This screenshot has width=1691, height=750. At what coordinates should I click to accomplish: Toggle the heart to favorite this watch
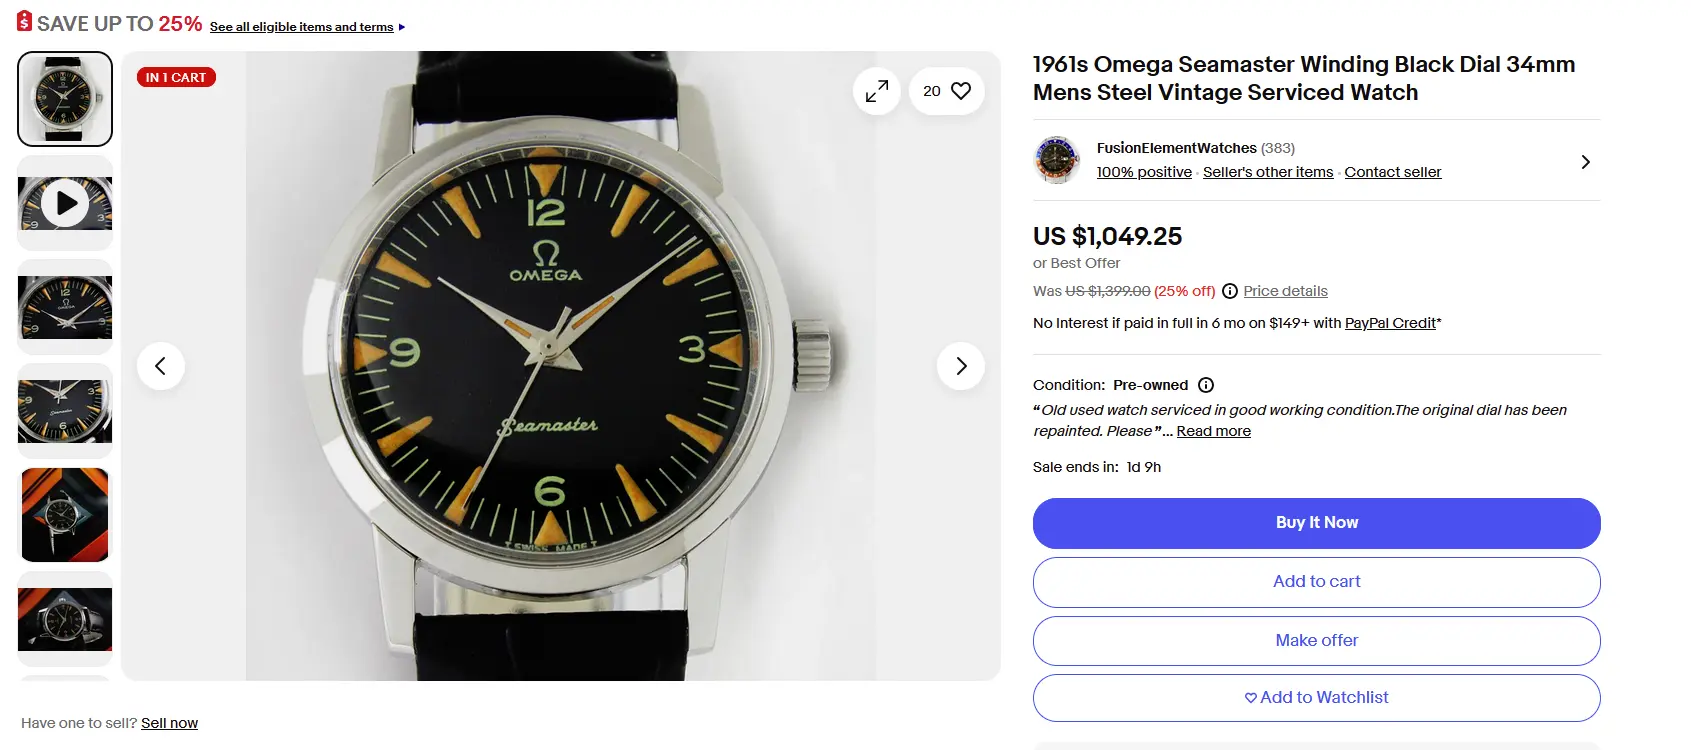pos(960,91)
